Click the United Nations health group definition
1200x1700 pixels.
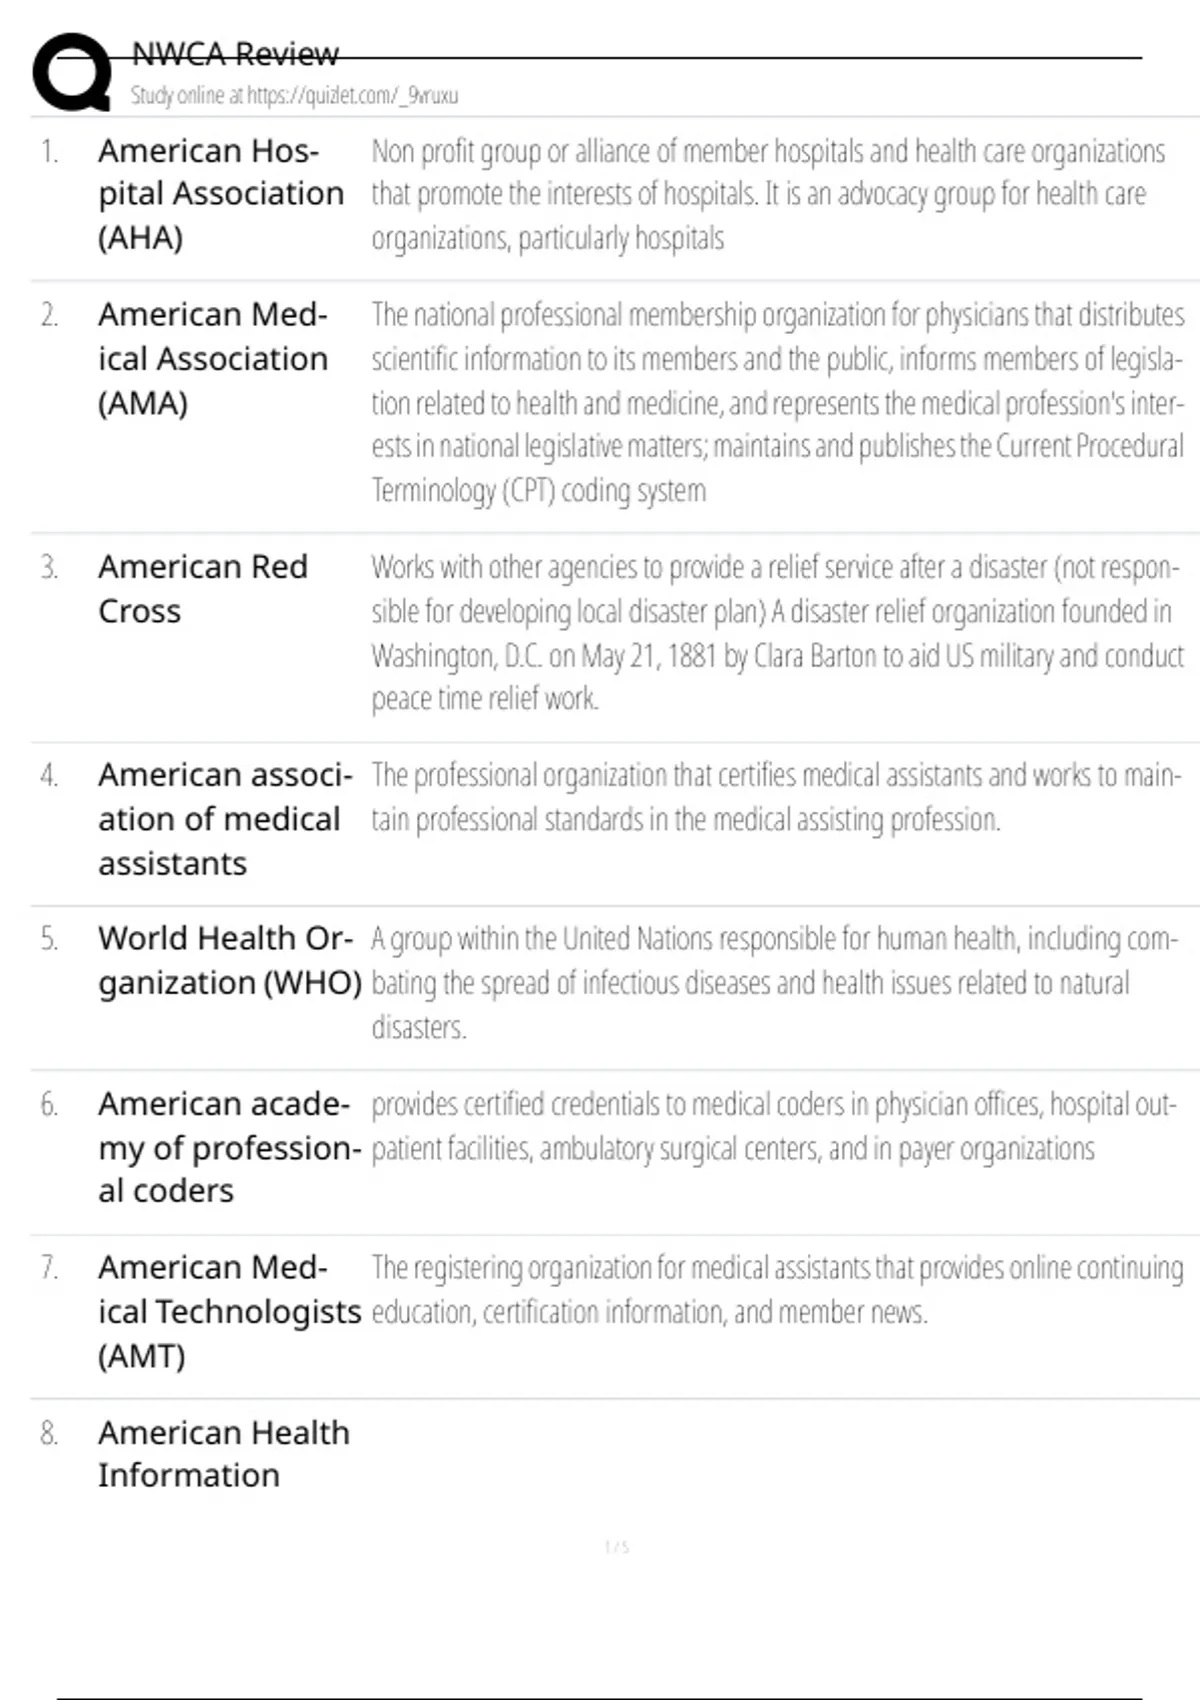(773, 983)
